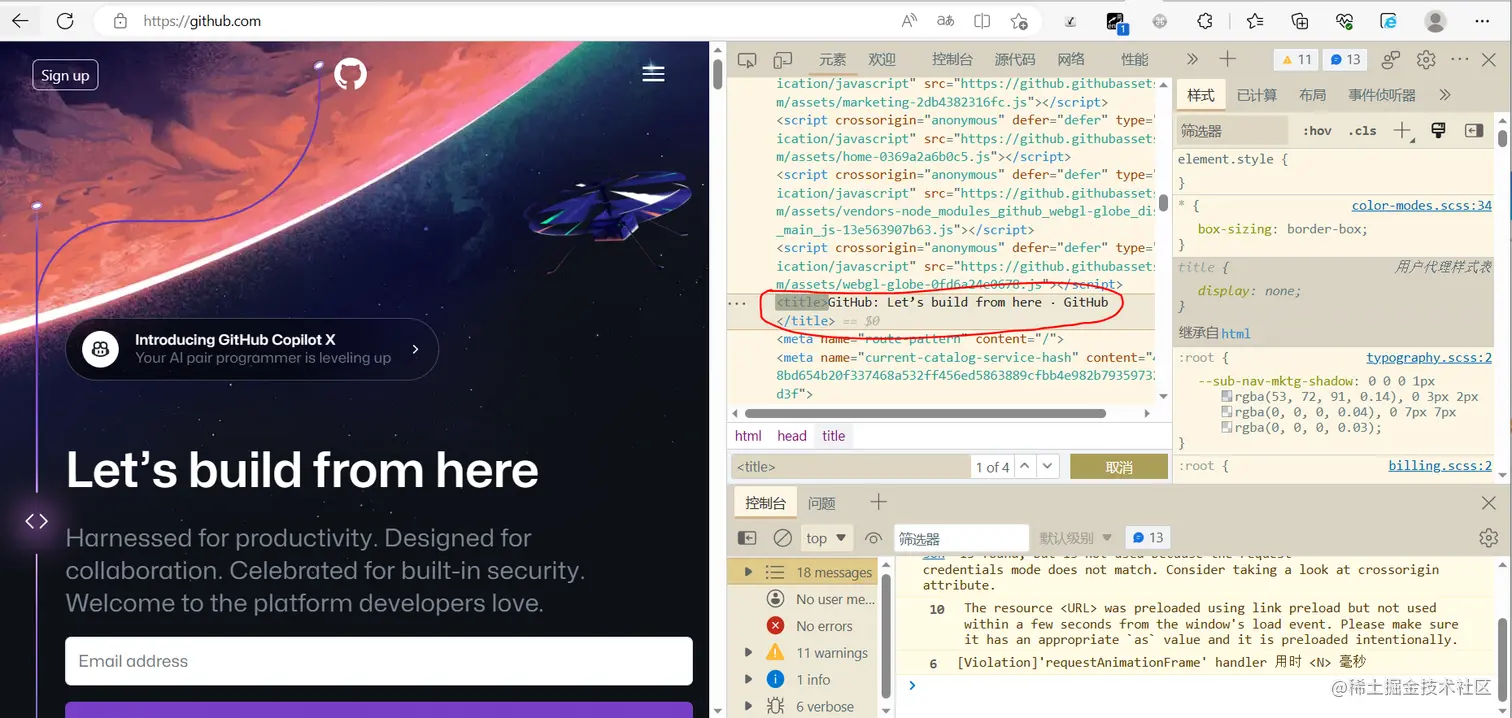Add this page to favorites star

pos(1019,21)
